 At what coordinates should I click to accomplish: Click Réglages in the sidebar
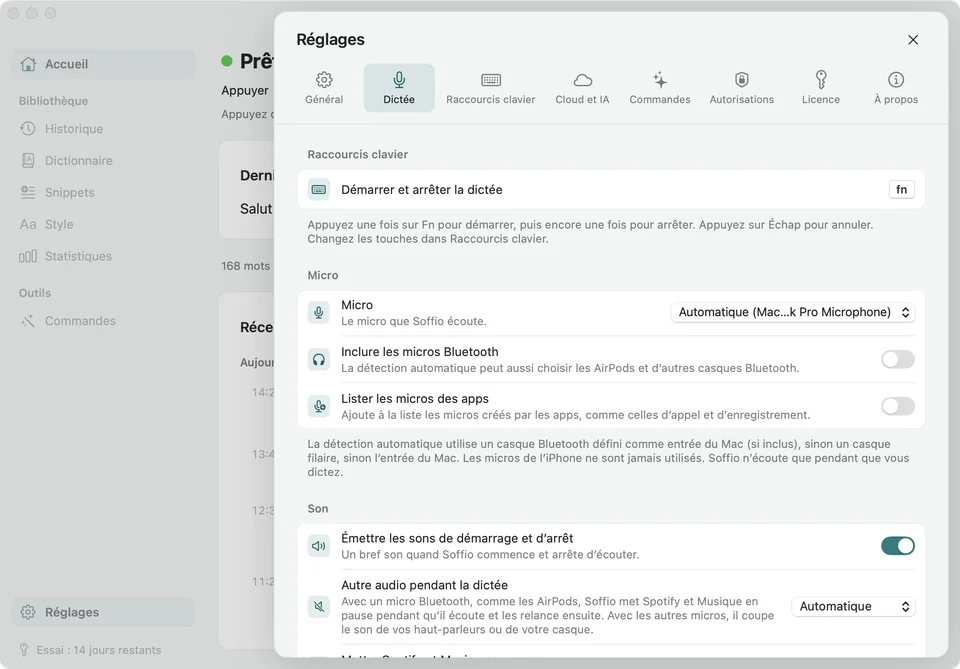103,612
